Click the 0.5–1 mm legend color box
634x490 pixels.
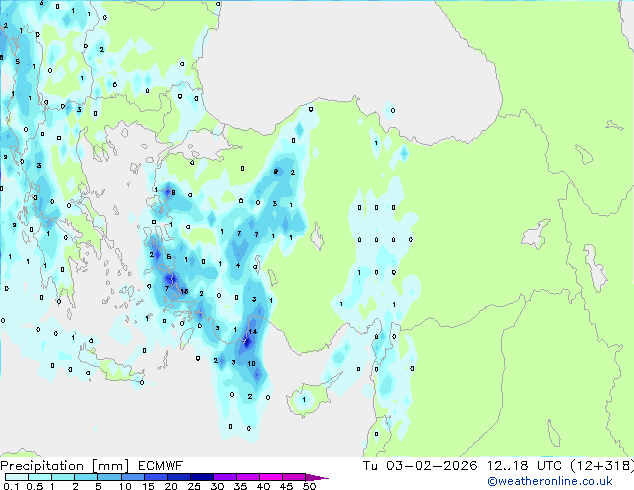(40, 477)
